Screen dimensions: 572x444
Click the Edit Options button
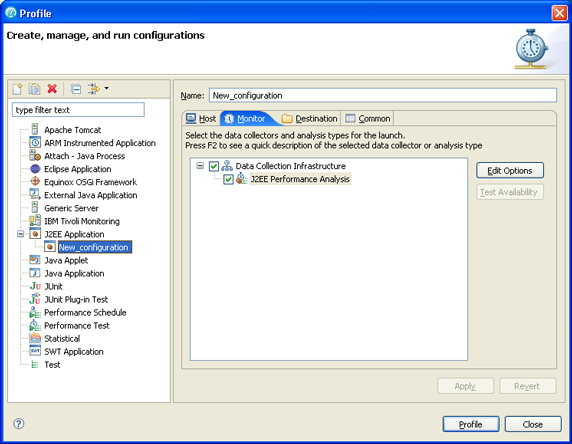coord(510,171)
